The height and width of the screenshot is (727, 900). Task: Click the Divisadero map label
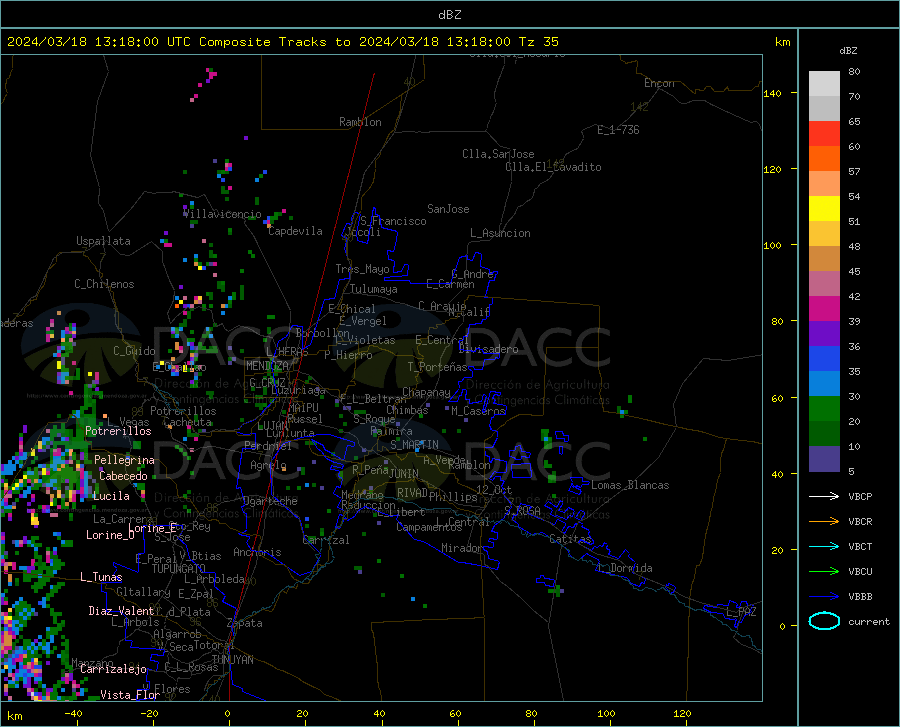coord(488,349)
